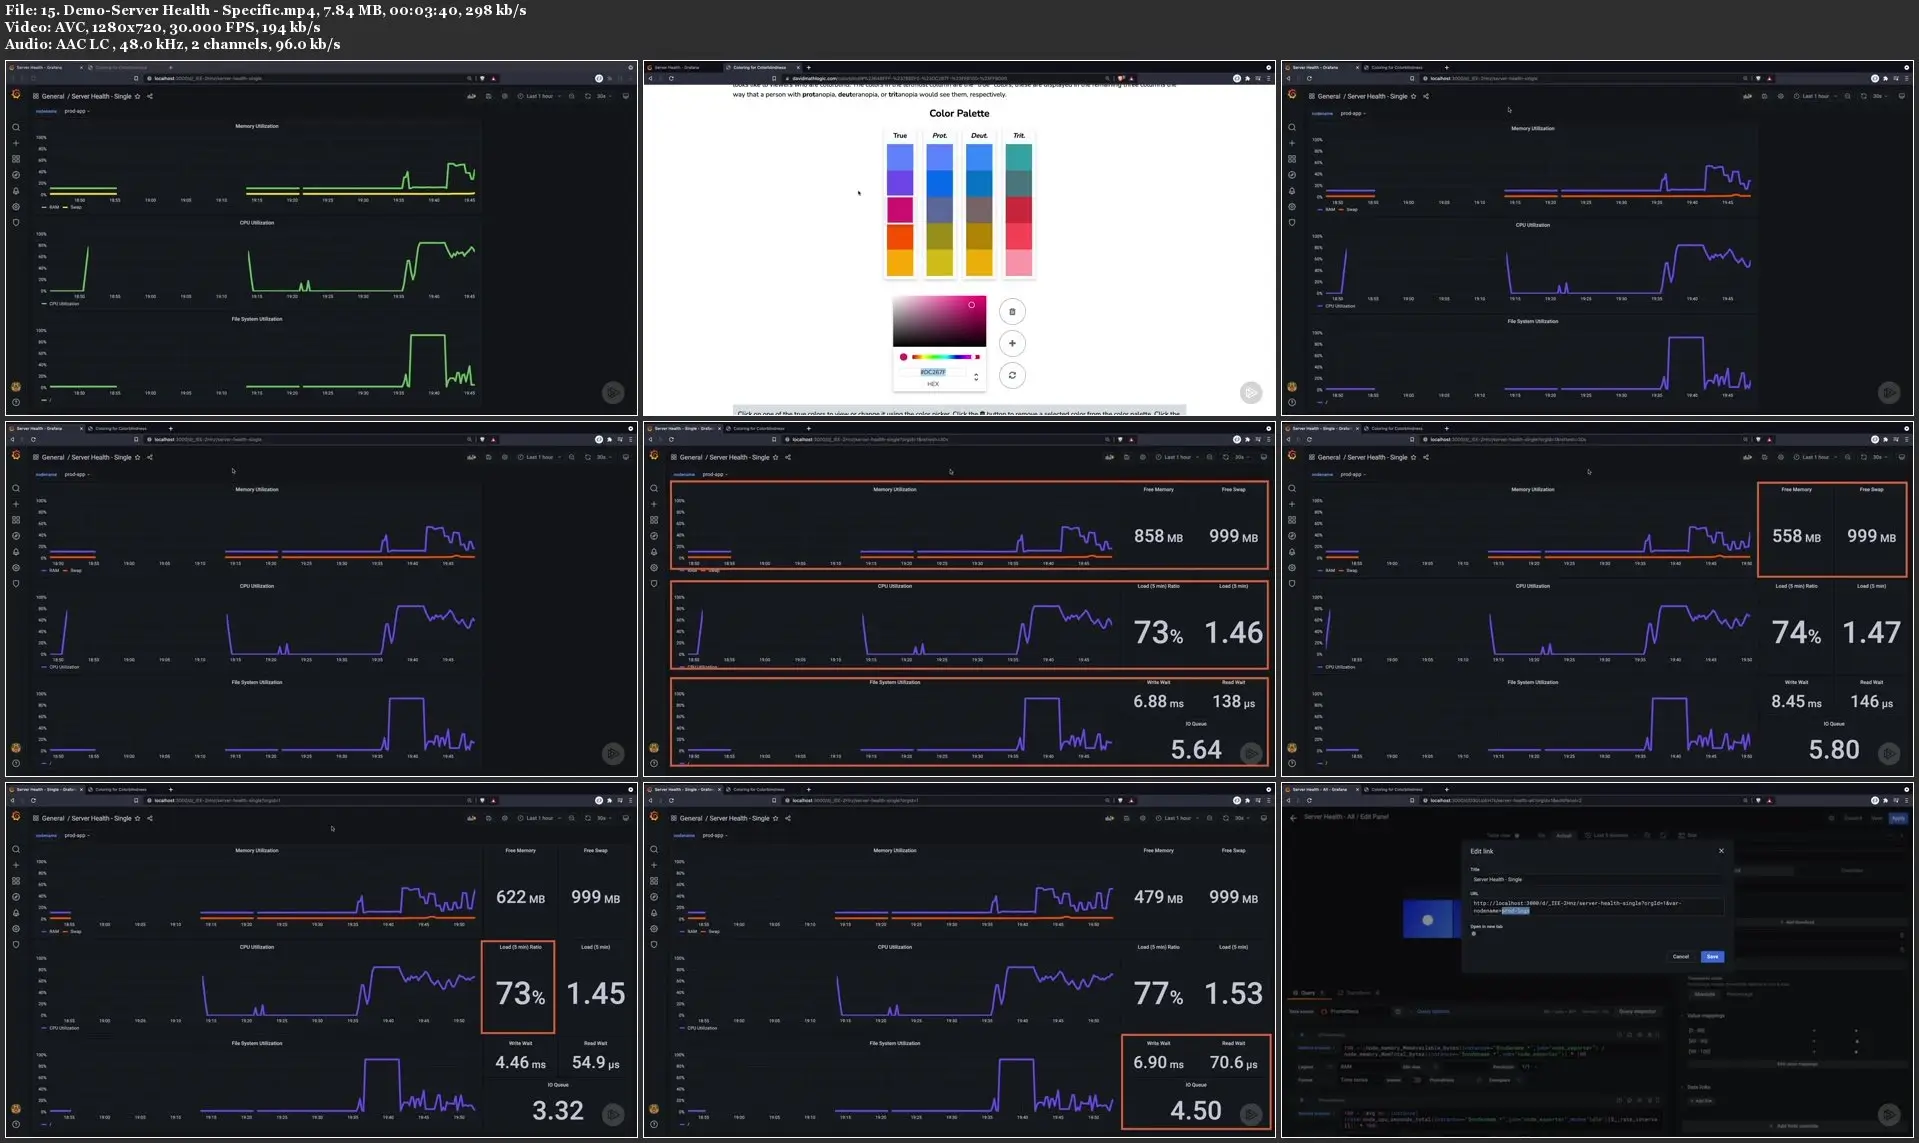1919x1143 pixels.
Task: Switch to Server Health - Grafana tab on Color Palette page
Action: point(683,67)
